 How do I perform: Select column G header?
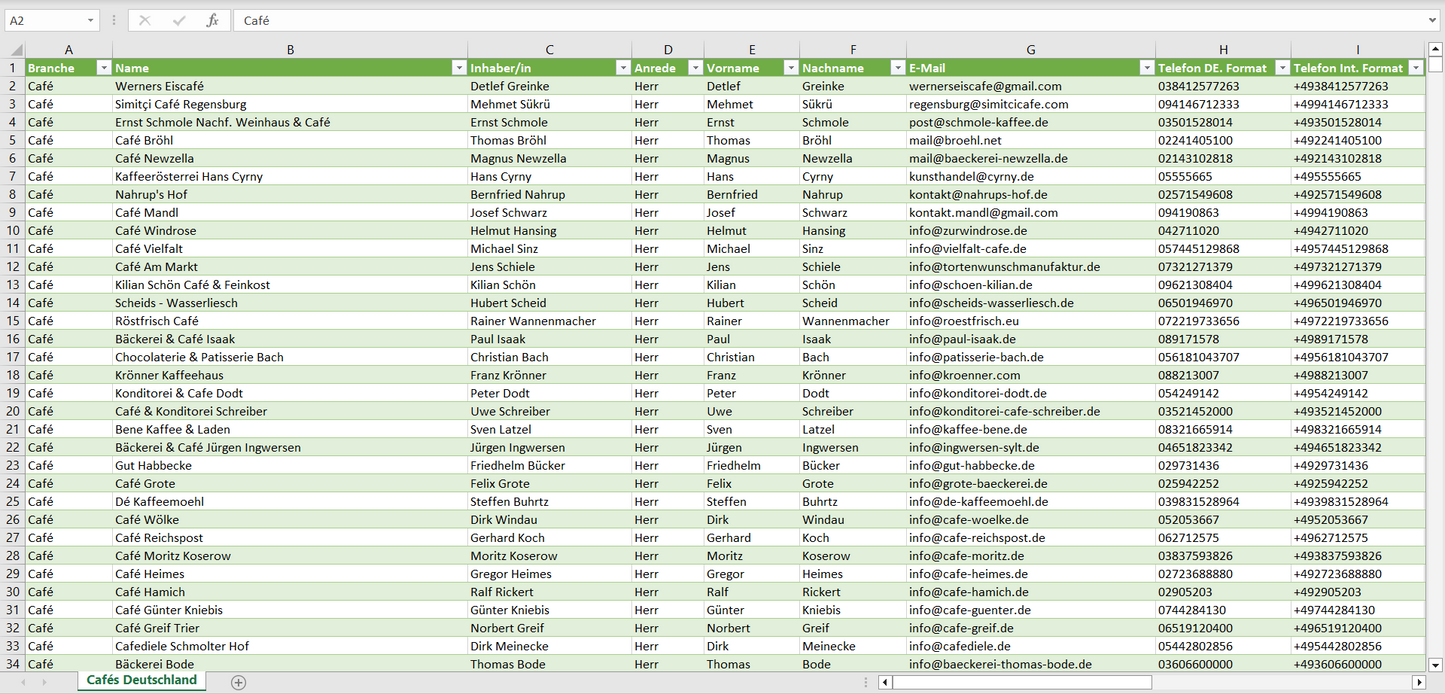coord(1030,49)
